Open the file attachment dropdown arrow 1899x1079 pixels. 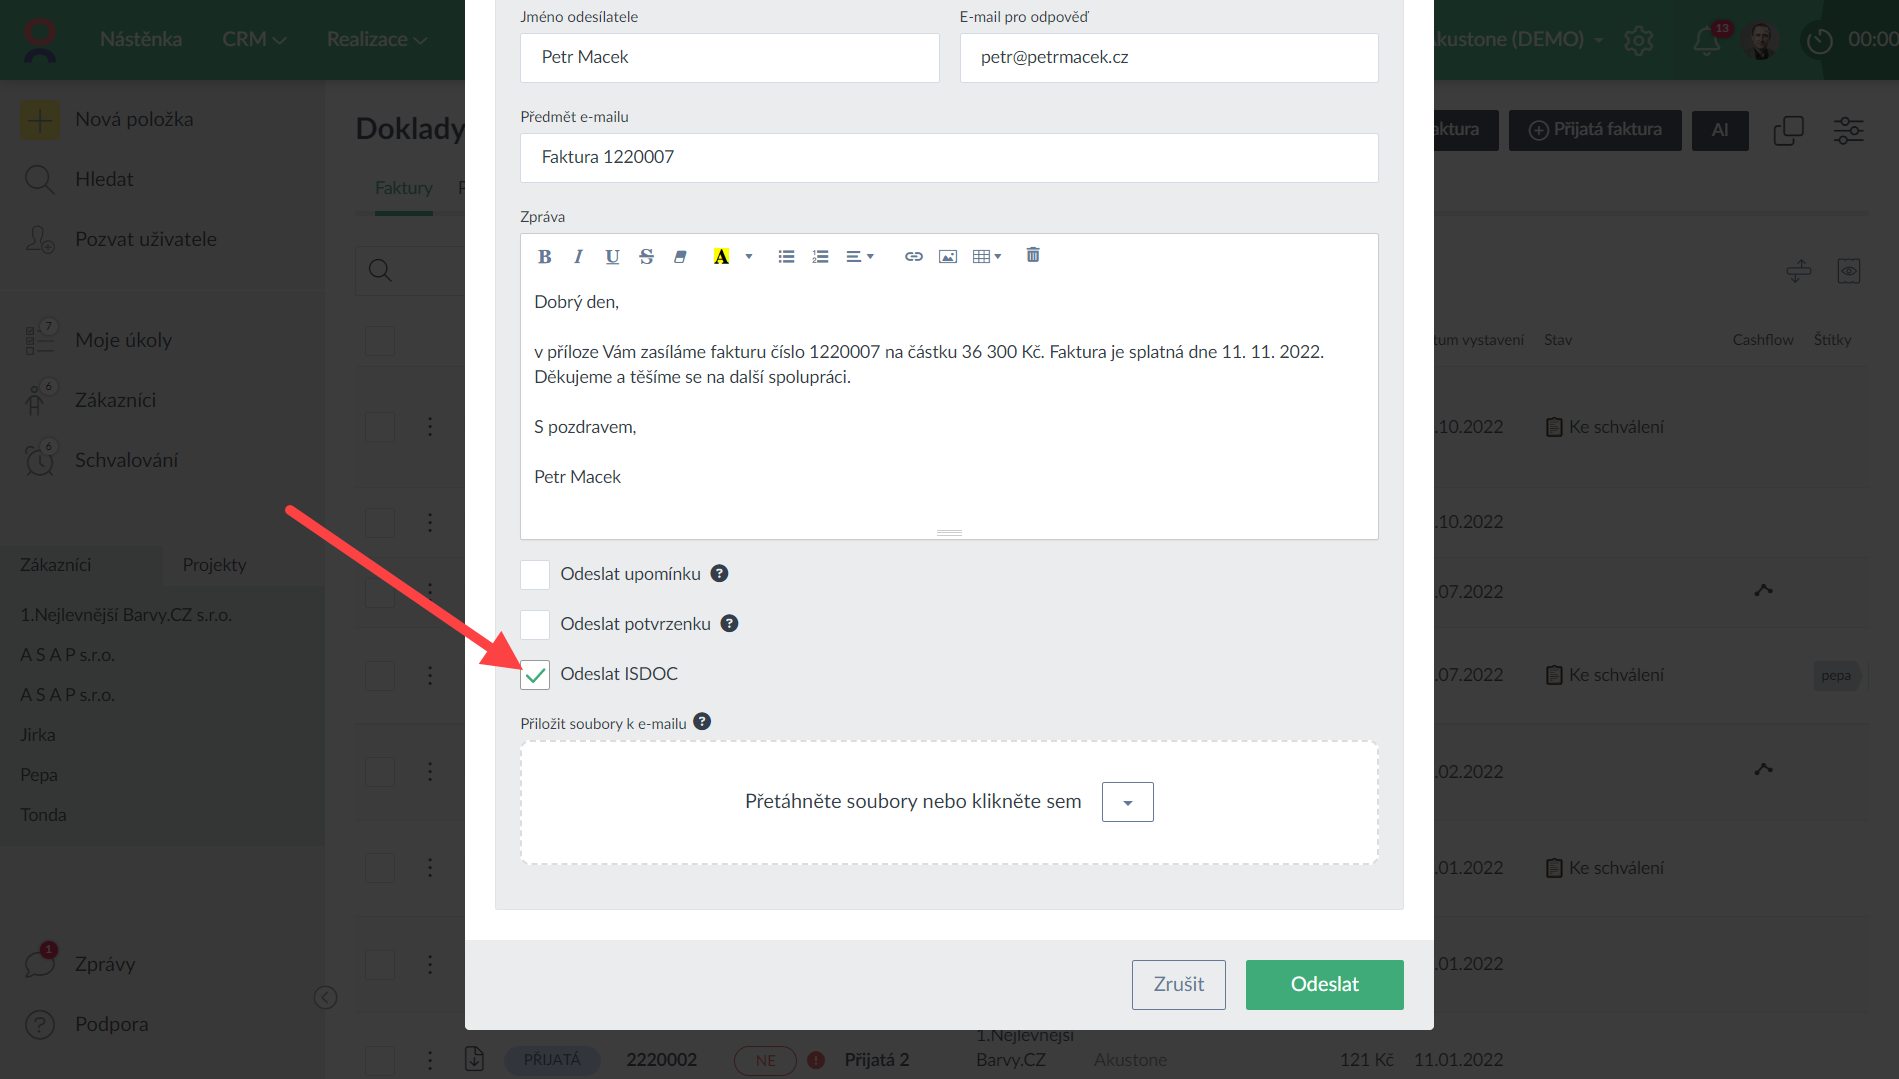(1127, 802)
